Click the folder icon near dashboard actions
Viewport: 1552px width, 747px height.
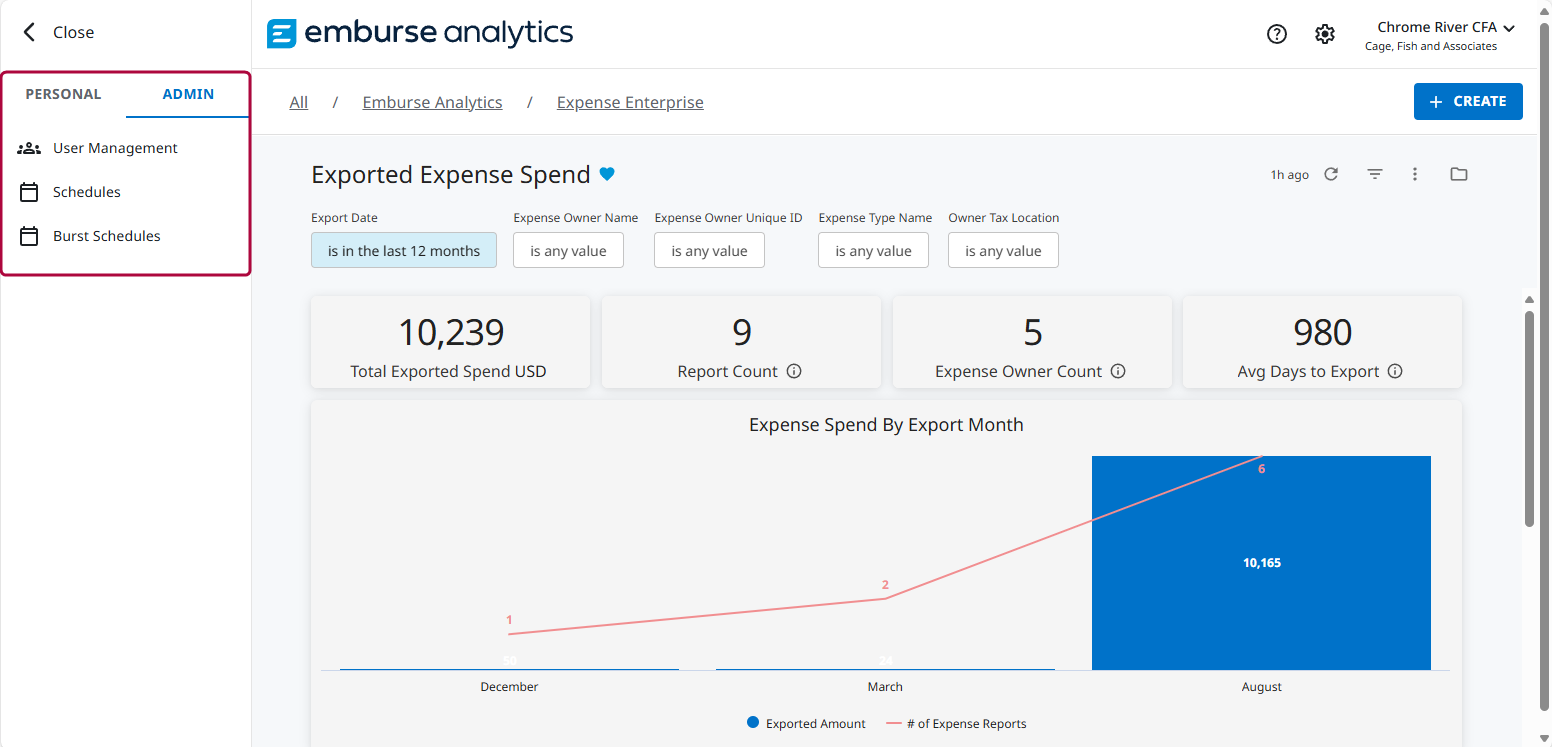tap(1458, 173)
